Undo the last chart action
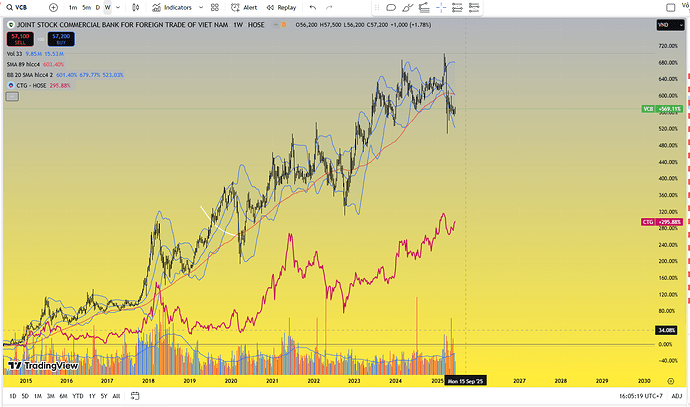This screenshot has width=690, height=407. coord(313,7)
